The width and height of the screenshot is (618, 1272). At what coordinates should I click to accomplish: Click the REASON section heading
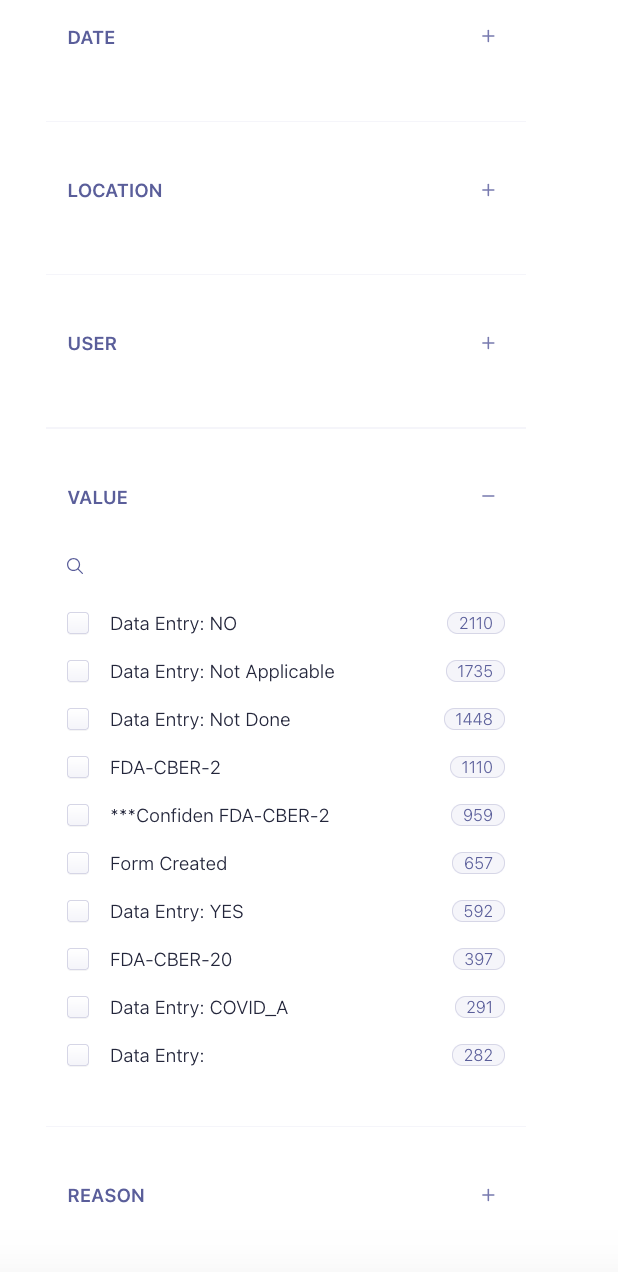coord(106,1196)
